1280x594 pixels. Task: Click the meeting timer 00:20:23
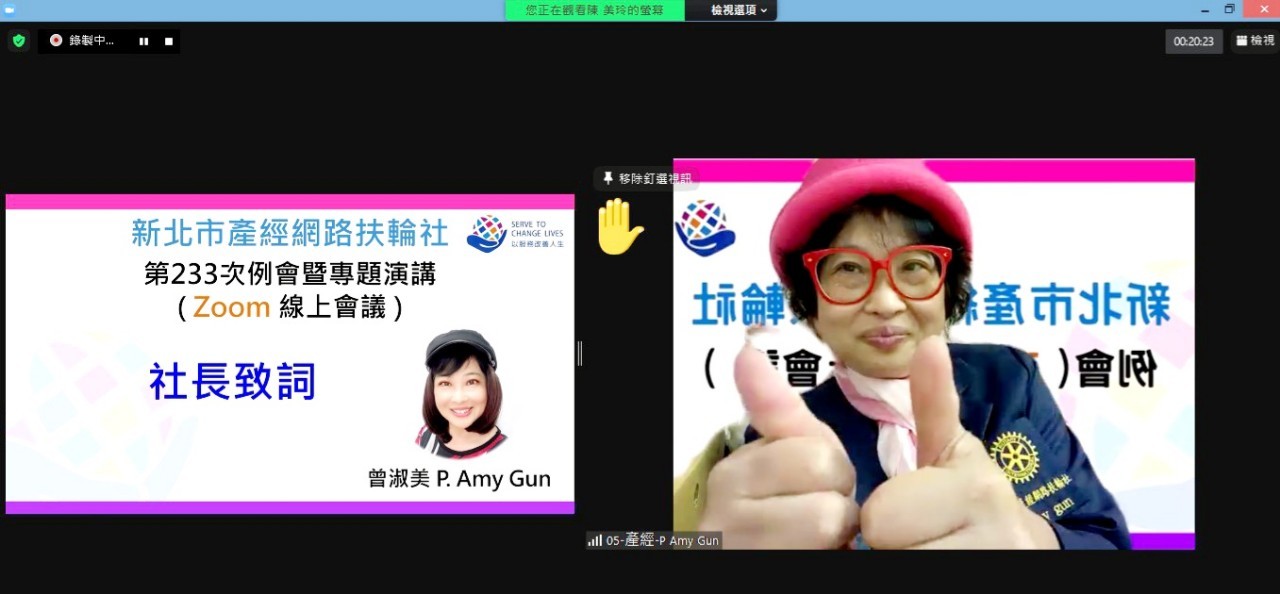coord(1193,42)
